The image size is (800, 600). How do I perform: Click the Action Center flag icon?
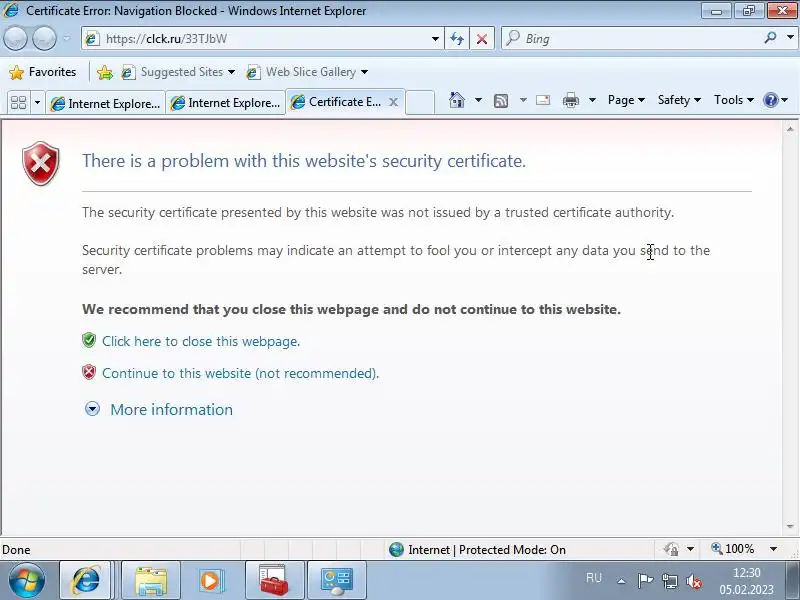pyautogui.click(x=645, y=581)
